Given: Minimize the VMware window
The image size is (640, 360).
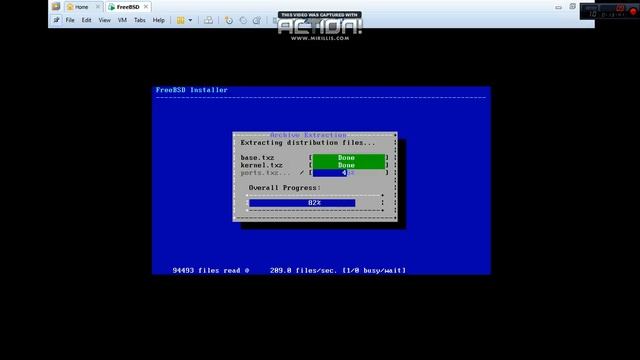Looking at the screenshot, I should click(558, 7).
